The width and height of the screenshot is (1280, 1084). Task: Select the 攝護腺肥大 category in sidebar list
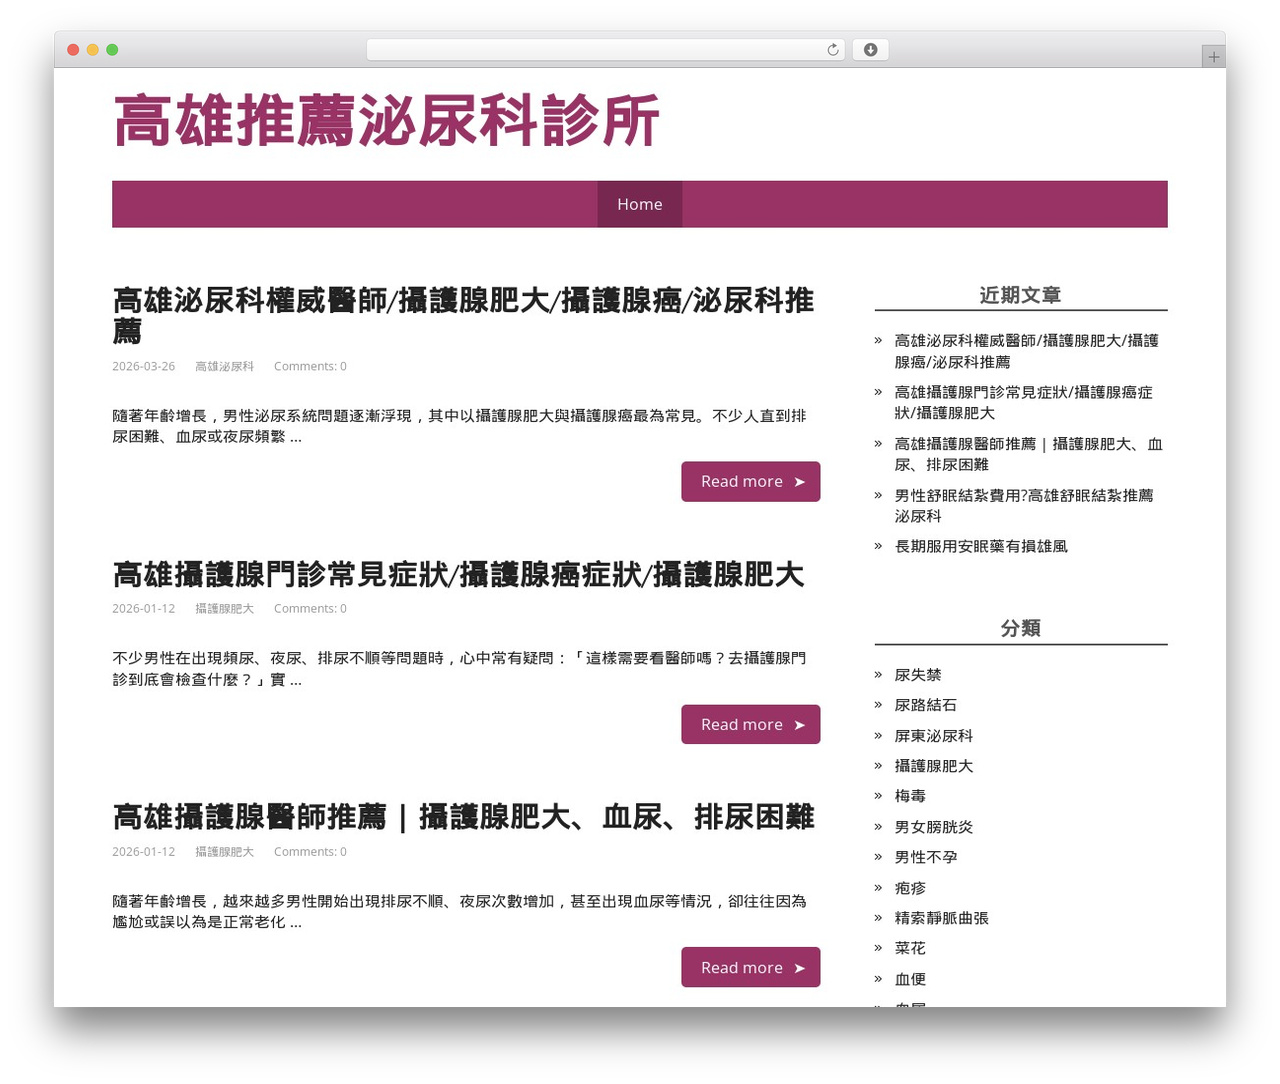pyautogui.click(x=934, y=766)
